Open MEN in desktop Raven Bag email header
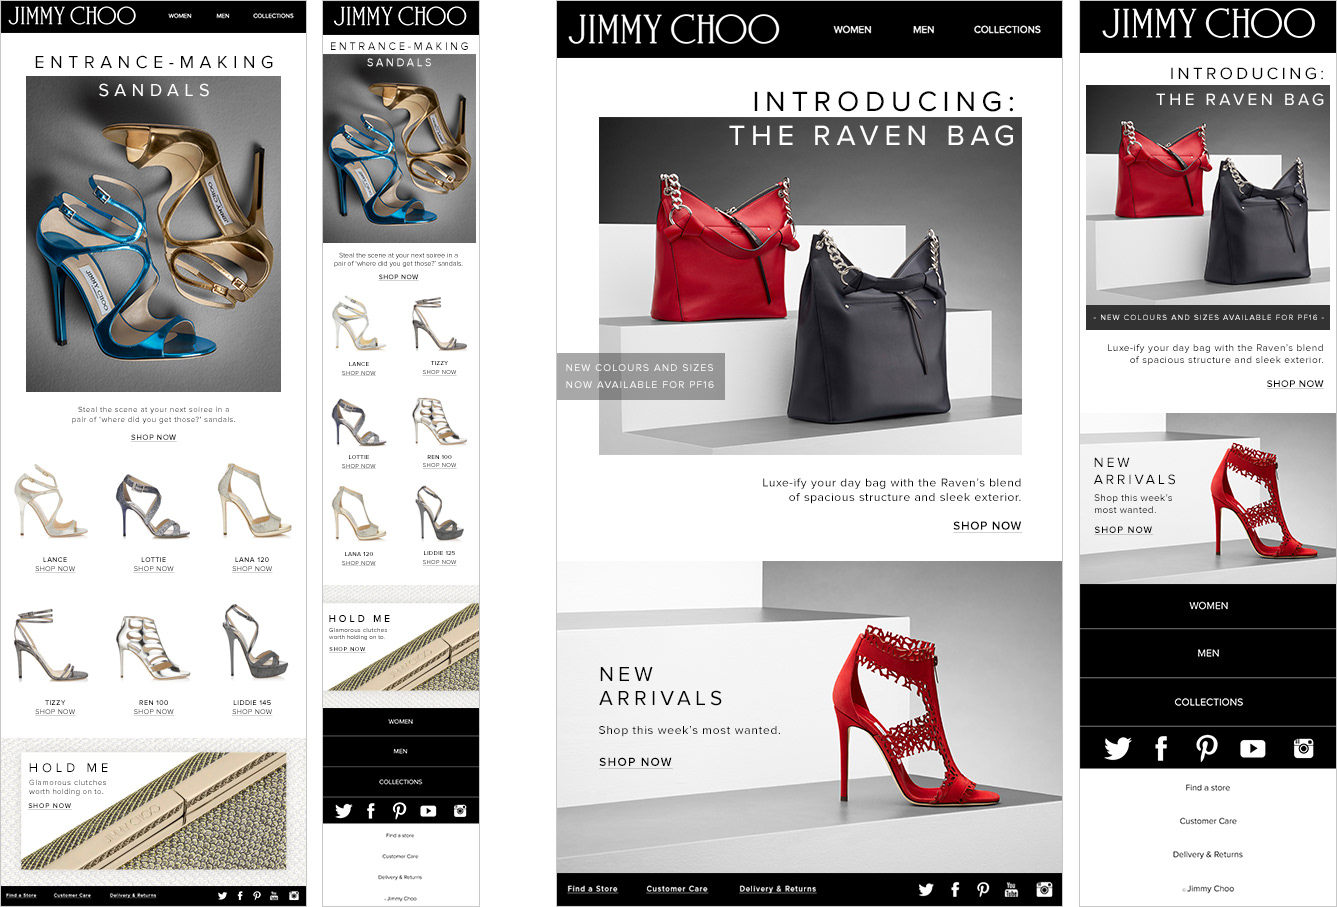The height and width of the screenshot is (907, 1337). [924, 30]
